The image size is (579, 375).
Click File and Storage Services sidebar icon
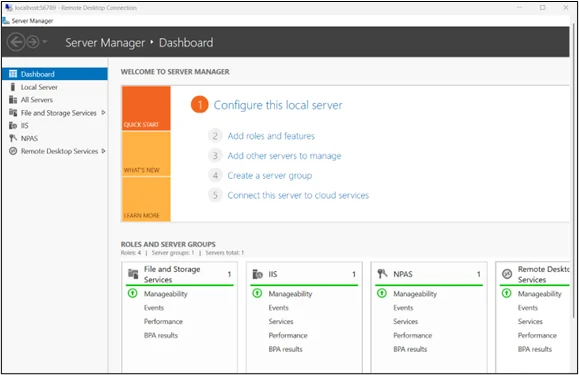tap(13, 113)
